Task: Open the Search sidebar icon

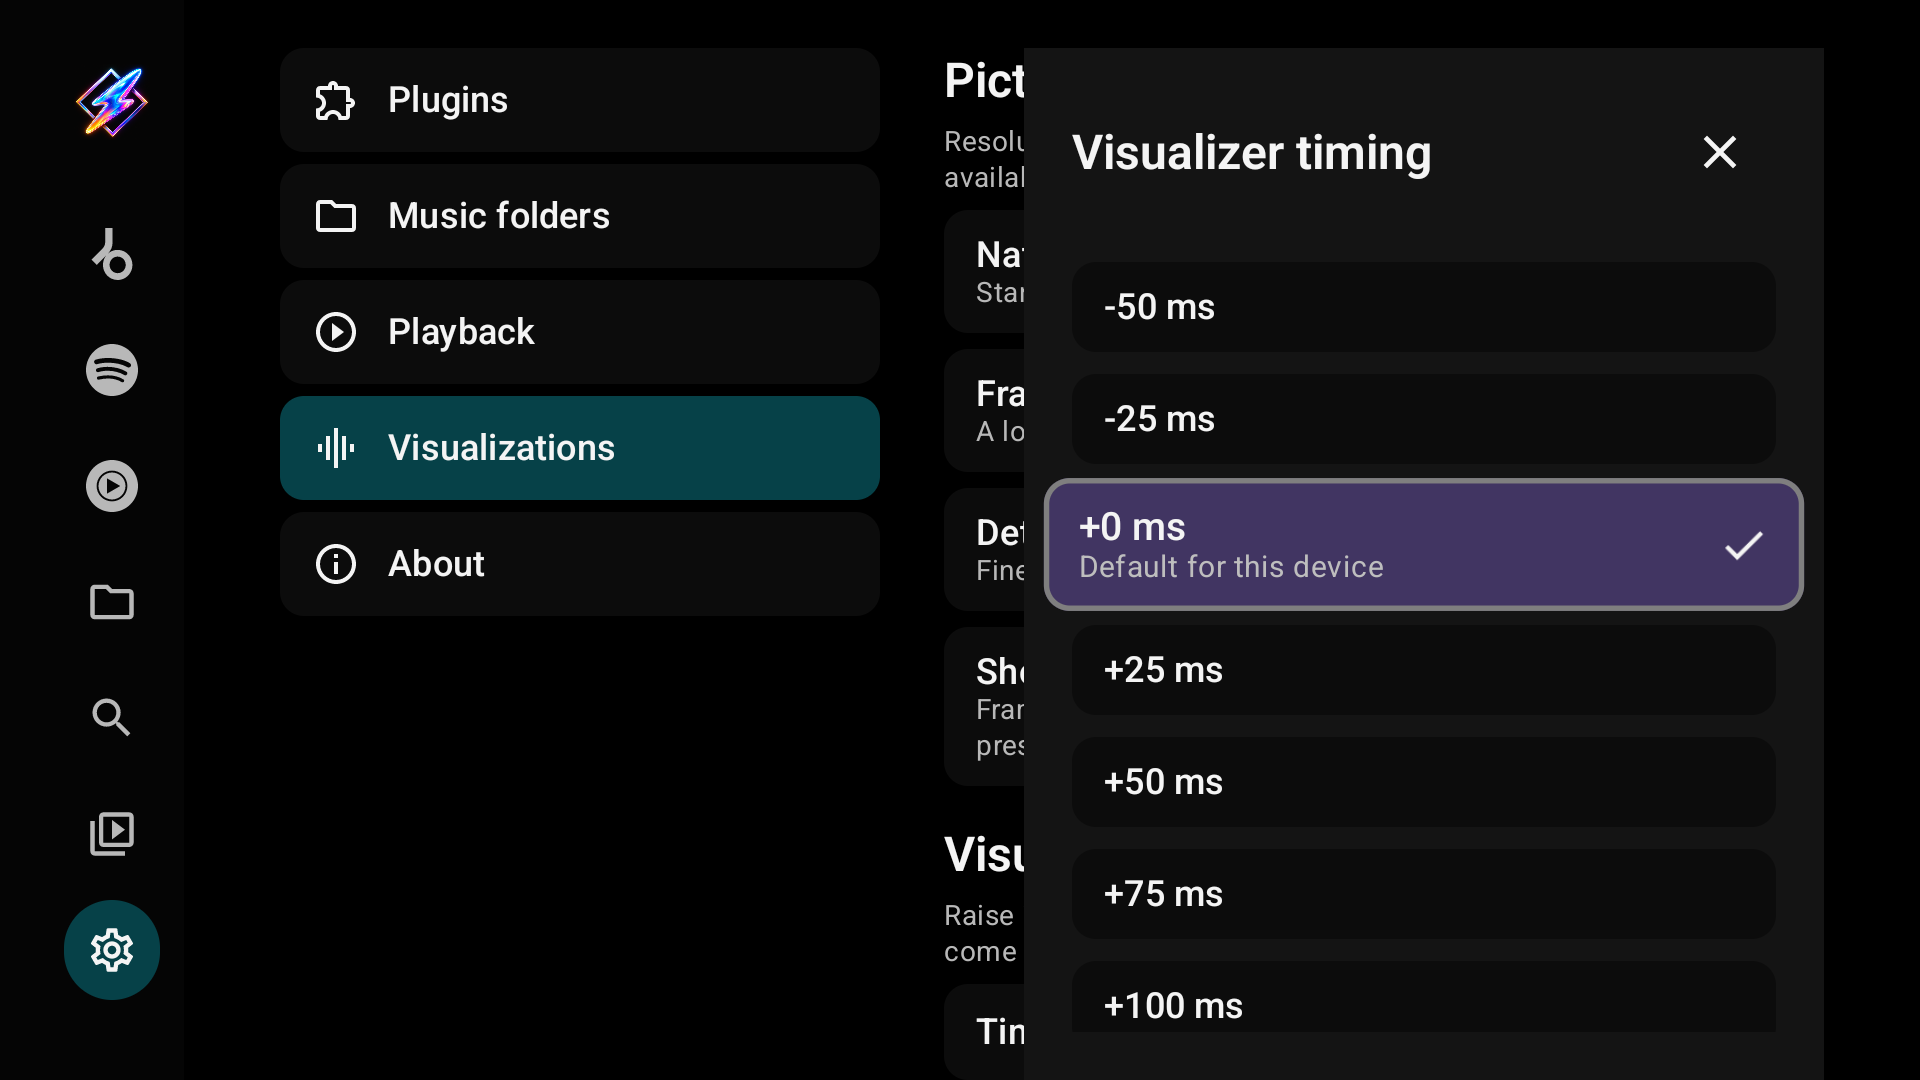Action: click(x=112, y=718)
